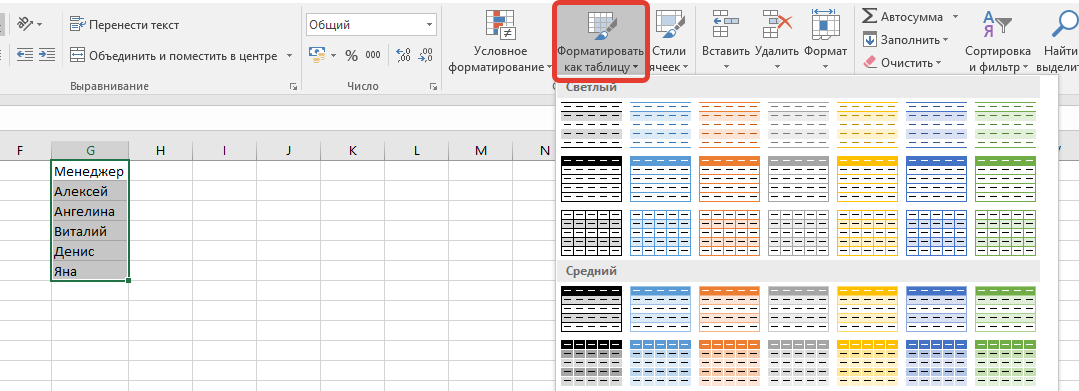Click the Delete cells (Удалить) icon
Image resolution: width=1079 pixels, height=391 pixels.
coord(777,25)
